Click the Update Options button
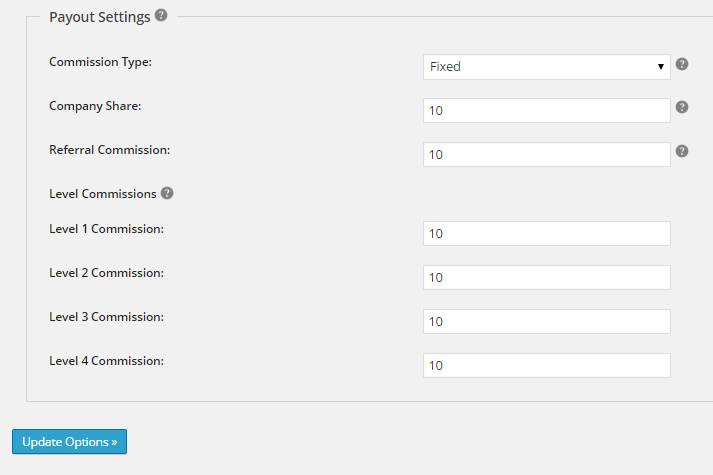 tap(70, 441)
